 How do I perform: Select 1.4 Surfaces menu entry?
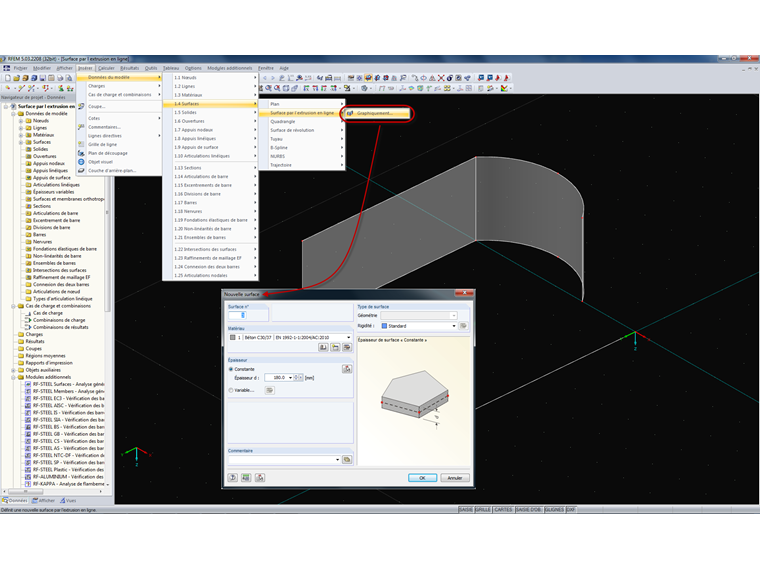coord(210,104)
